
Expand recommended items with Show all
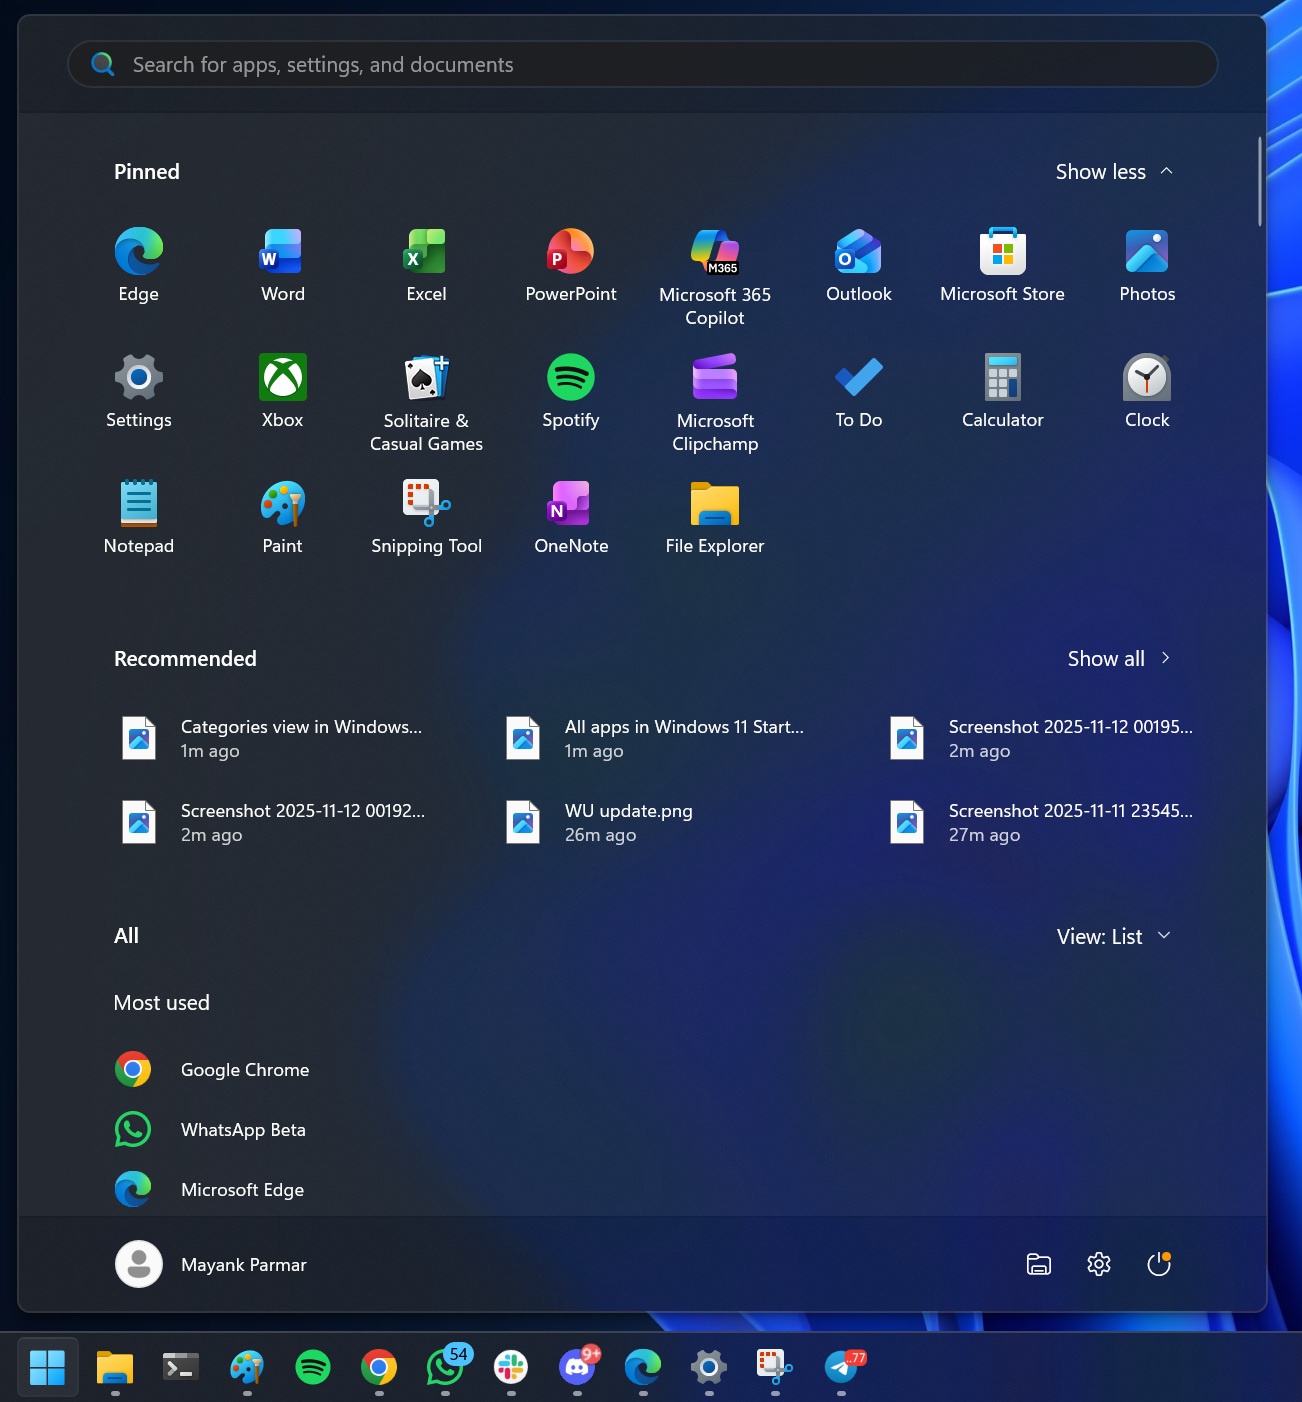point(1119,658)
